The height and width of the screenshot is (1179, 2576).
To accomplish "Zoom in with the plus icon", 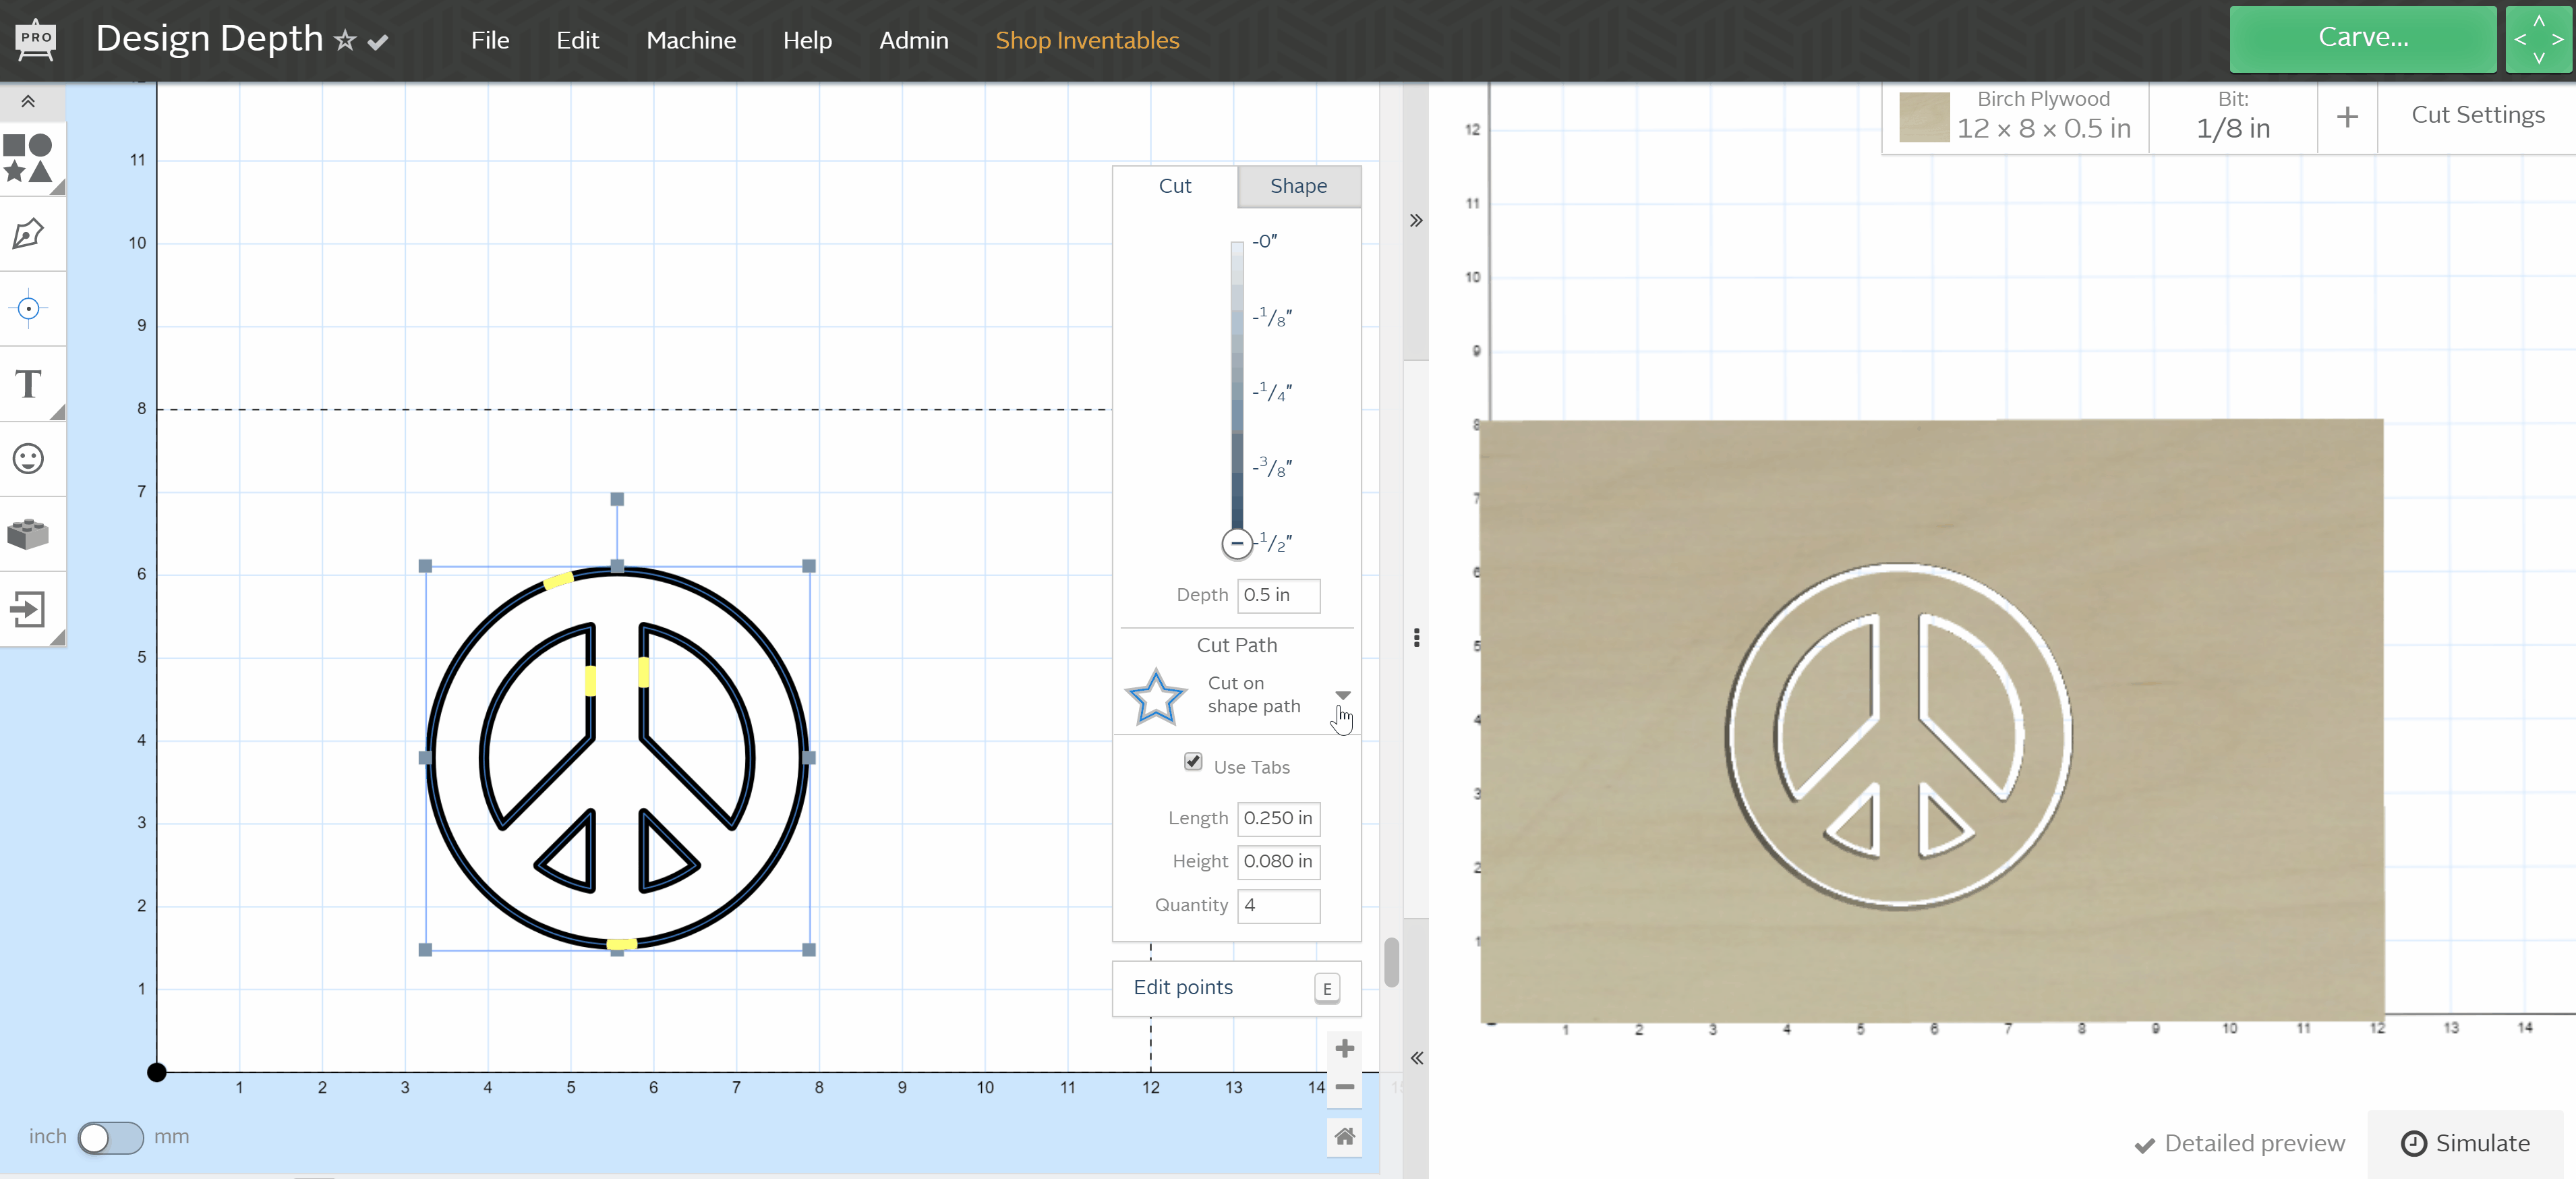I will [1344, 1048].
